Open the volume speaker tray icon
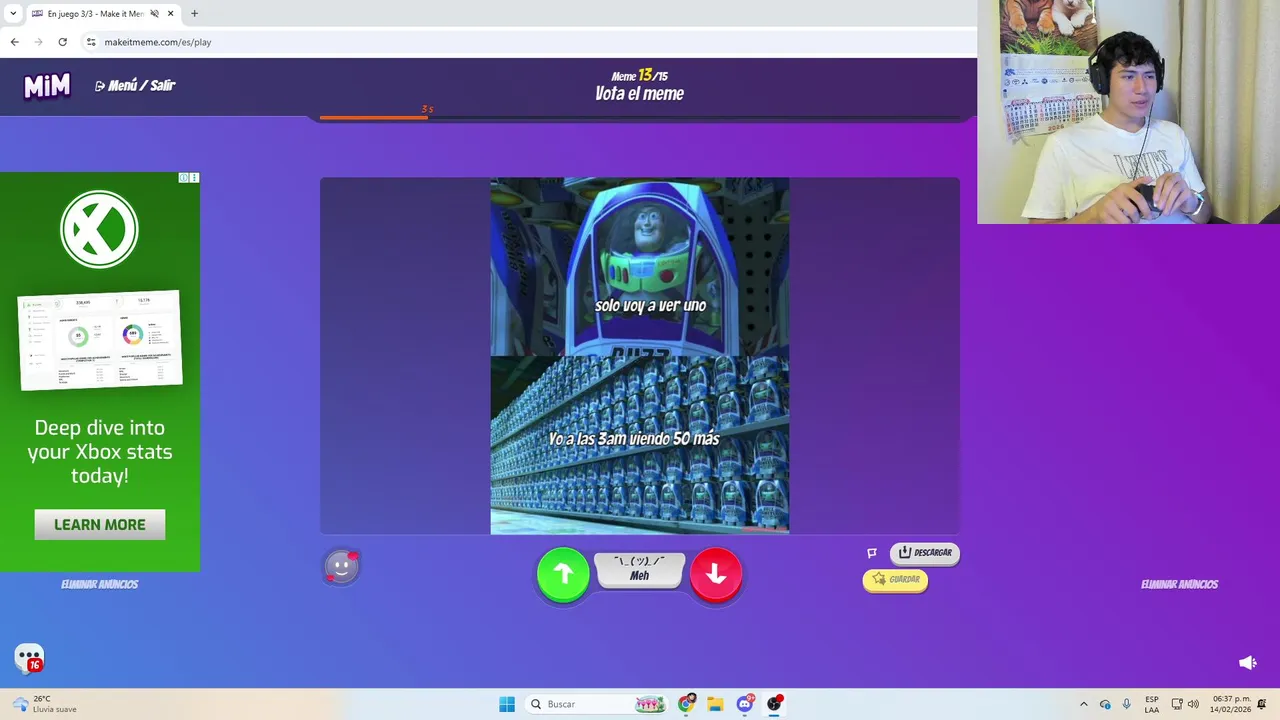This screenshot has height=720, width=1280. (x=1193, y=704)
